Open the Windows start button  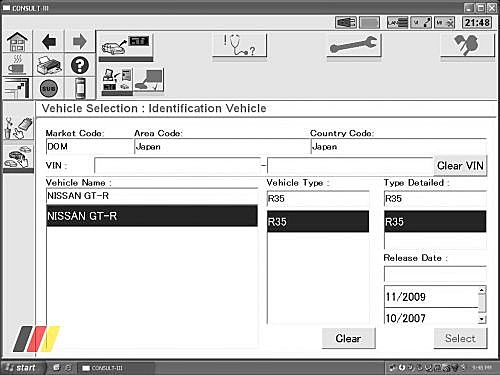[x=22, y=368]
